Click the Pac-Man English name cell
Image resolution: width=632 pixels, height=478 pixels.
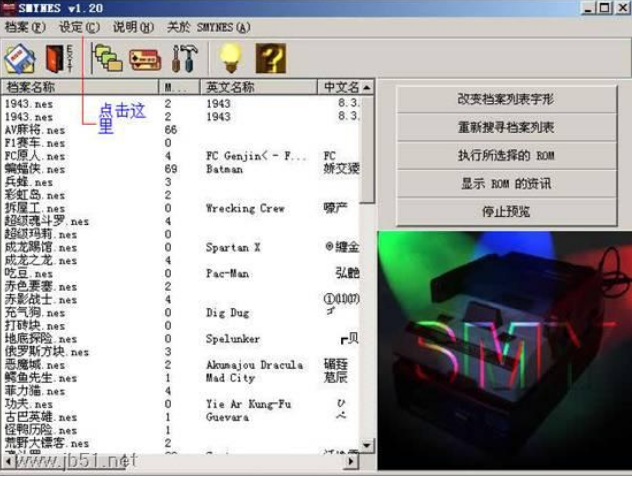227,274
